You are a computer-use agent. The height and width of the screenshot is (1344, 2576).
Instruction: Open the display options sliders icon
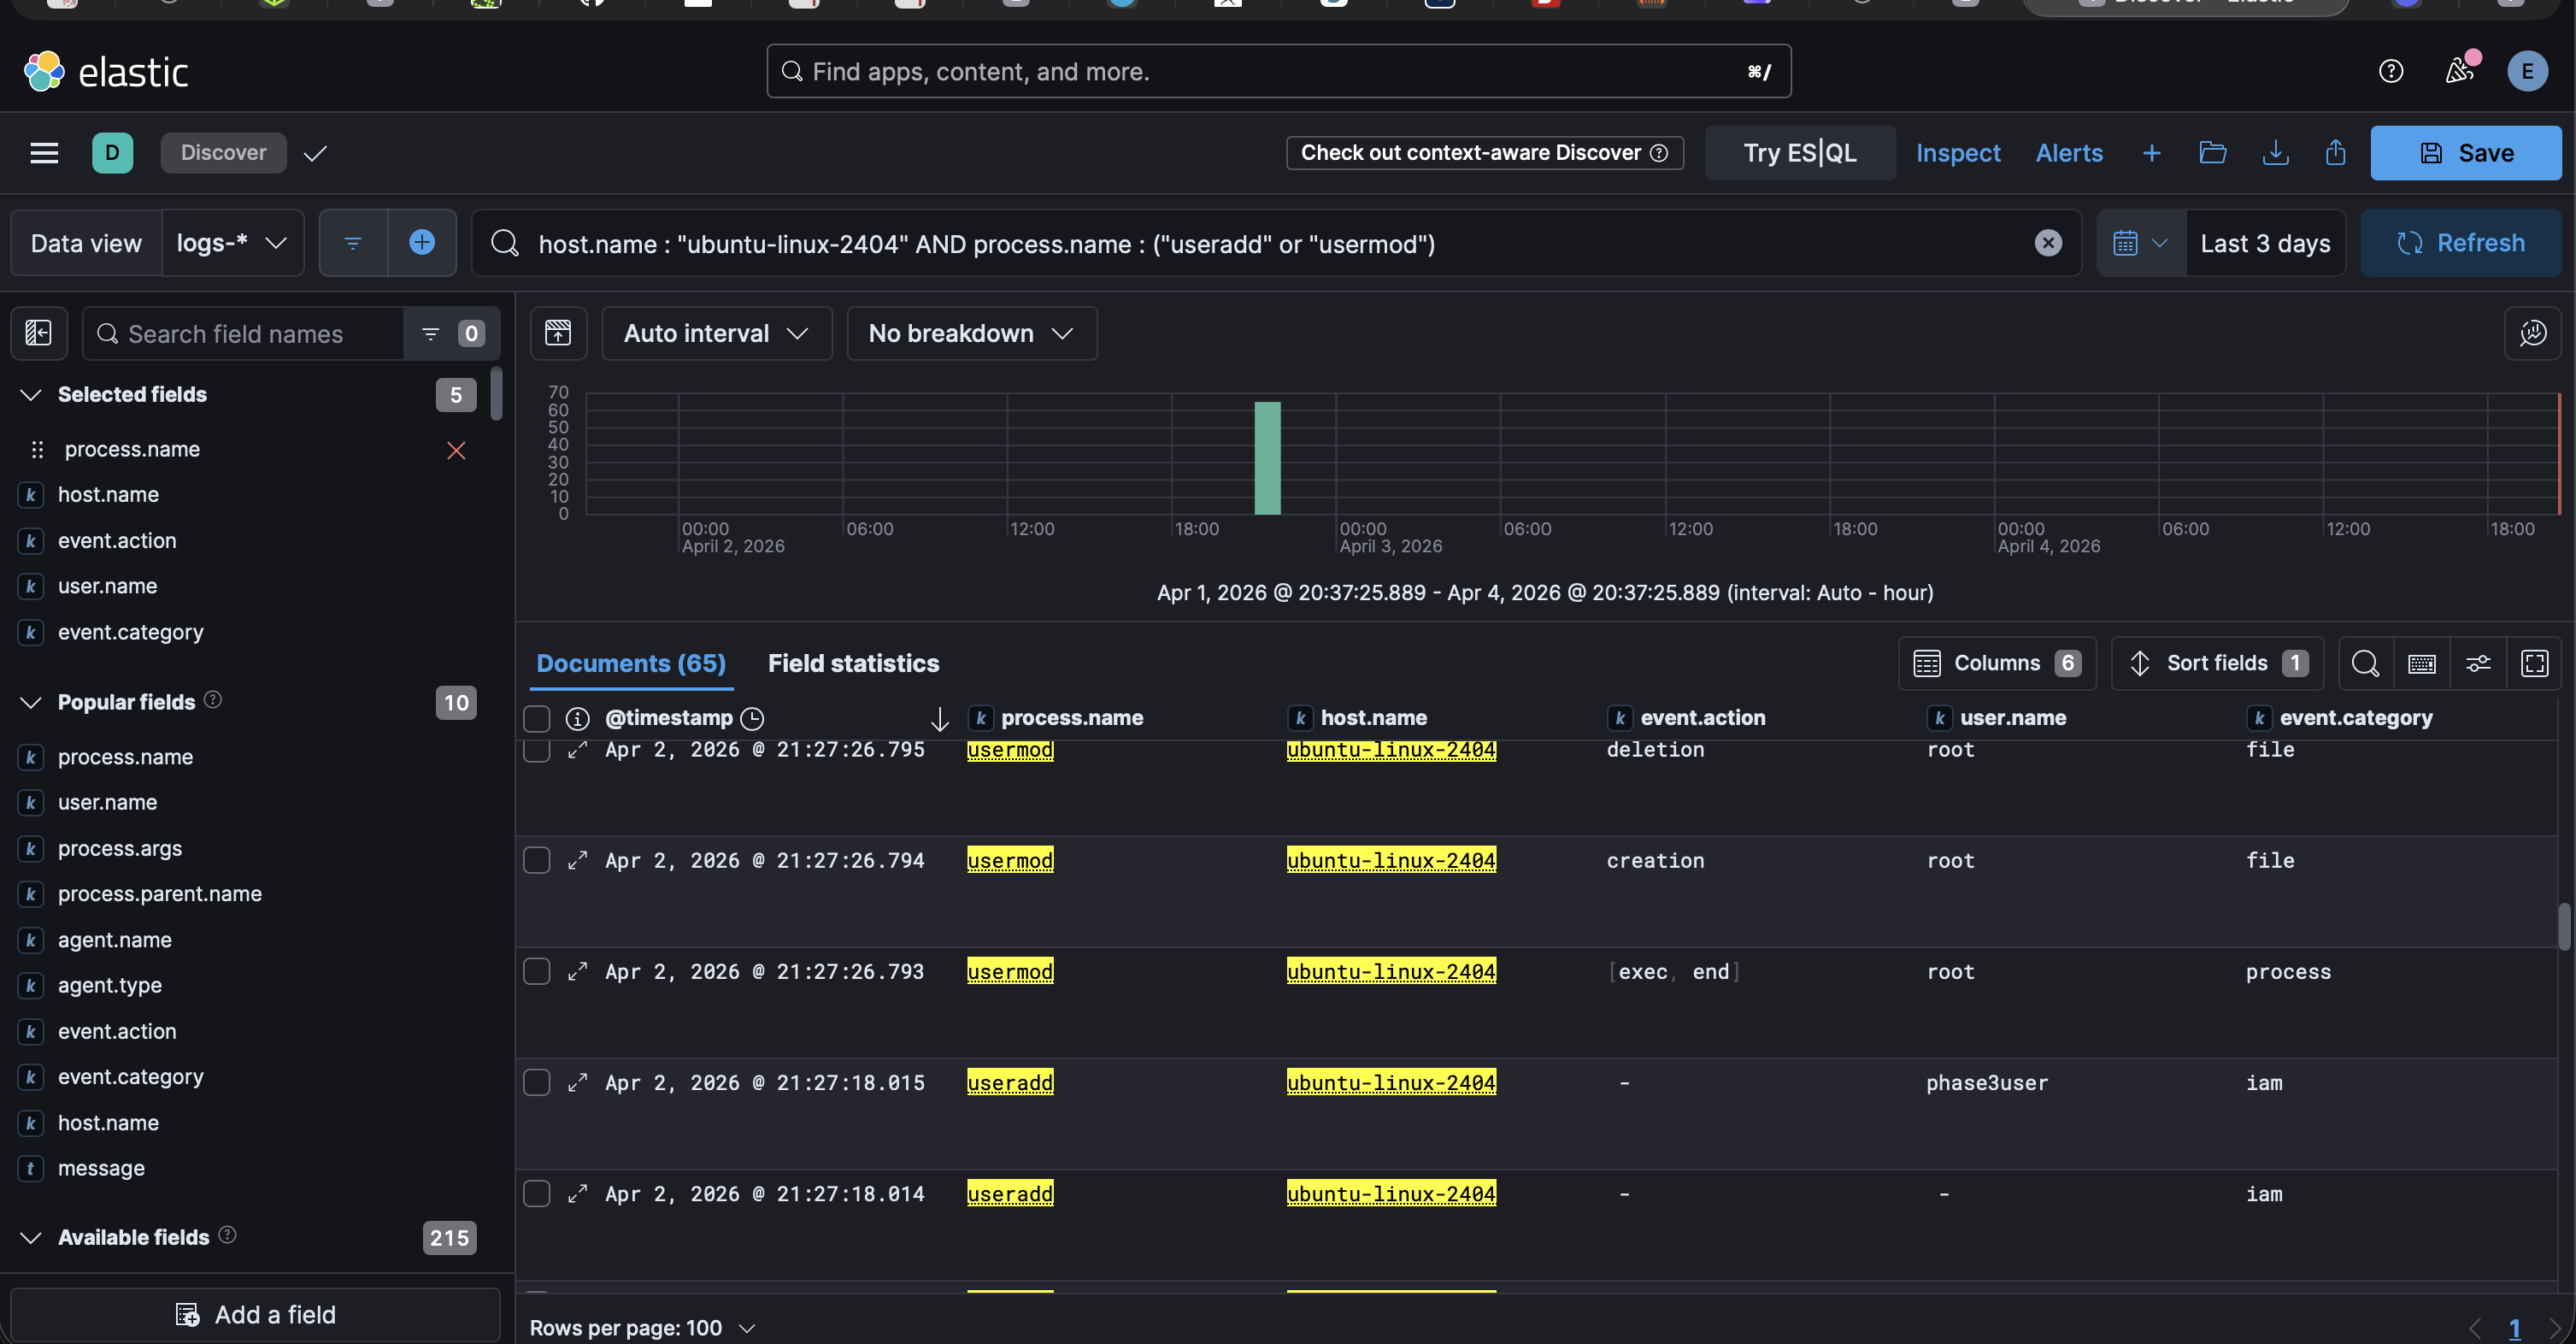[2477, 663]
